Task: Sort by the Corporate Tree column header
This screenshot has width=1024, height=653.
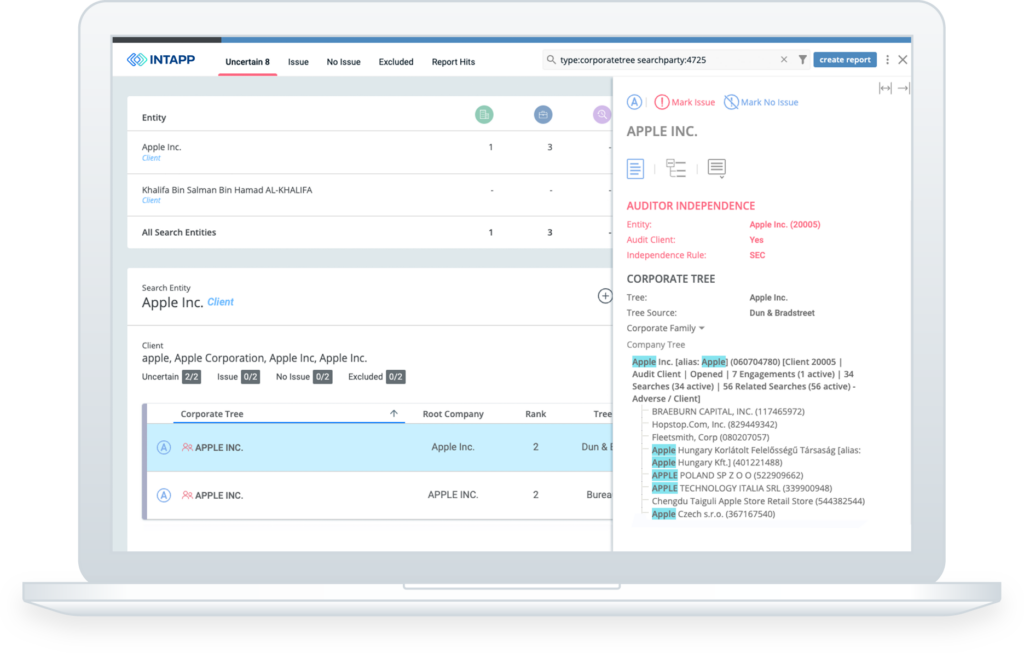Action: pos(212,413)
